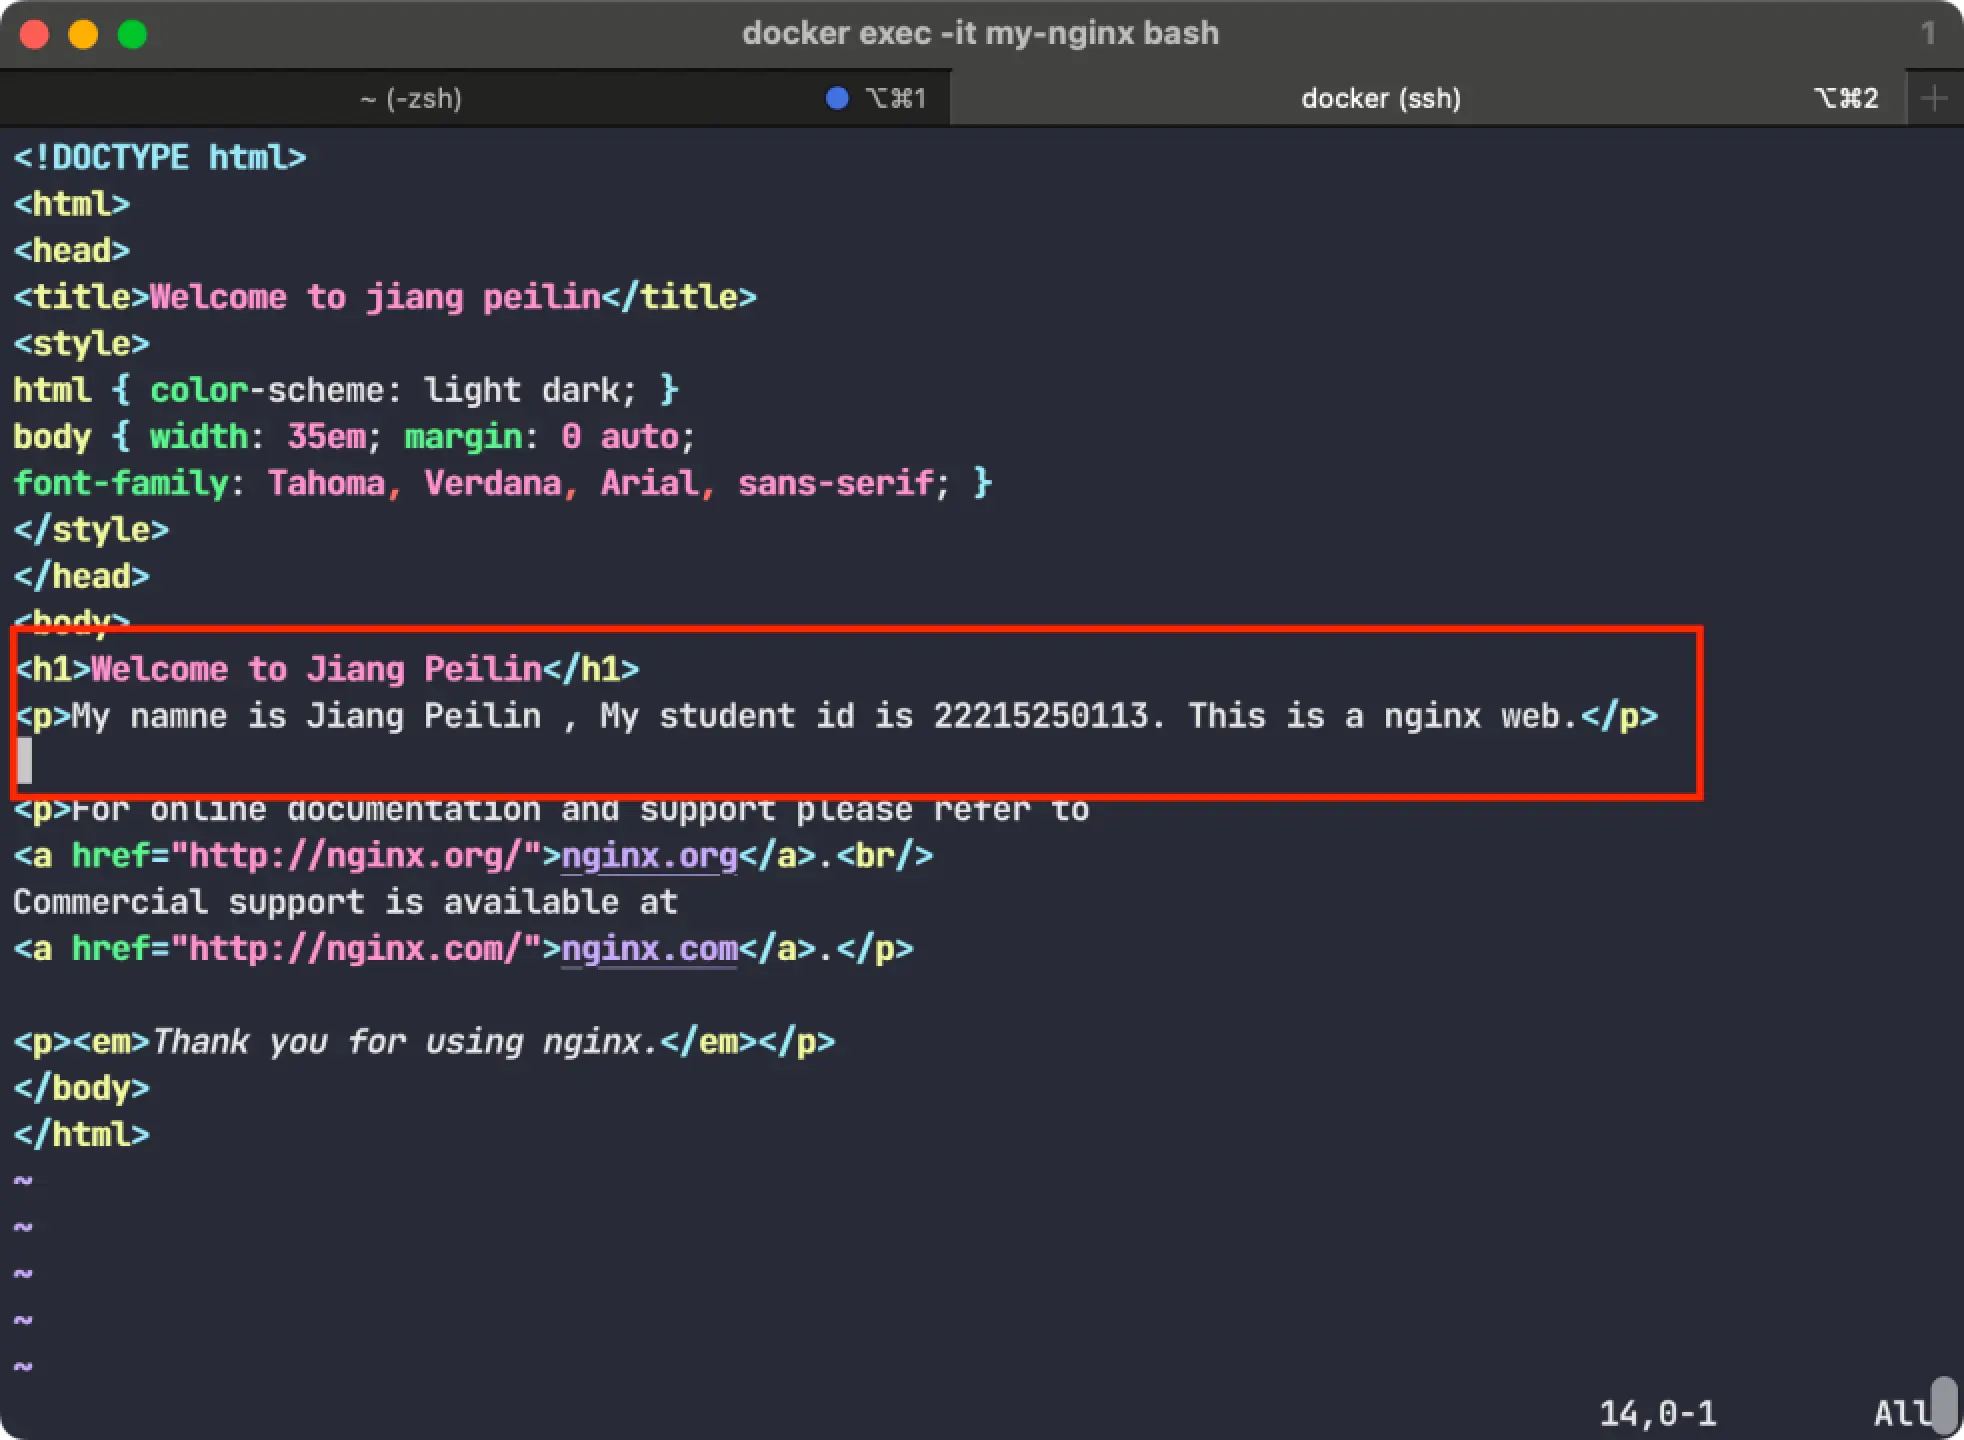Click the vim cursor block on empty line
Screen dimensions: 1964x1440
[x=24, y=762]
